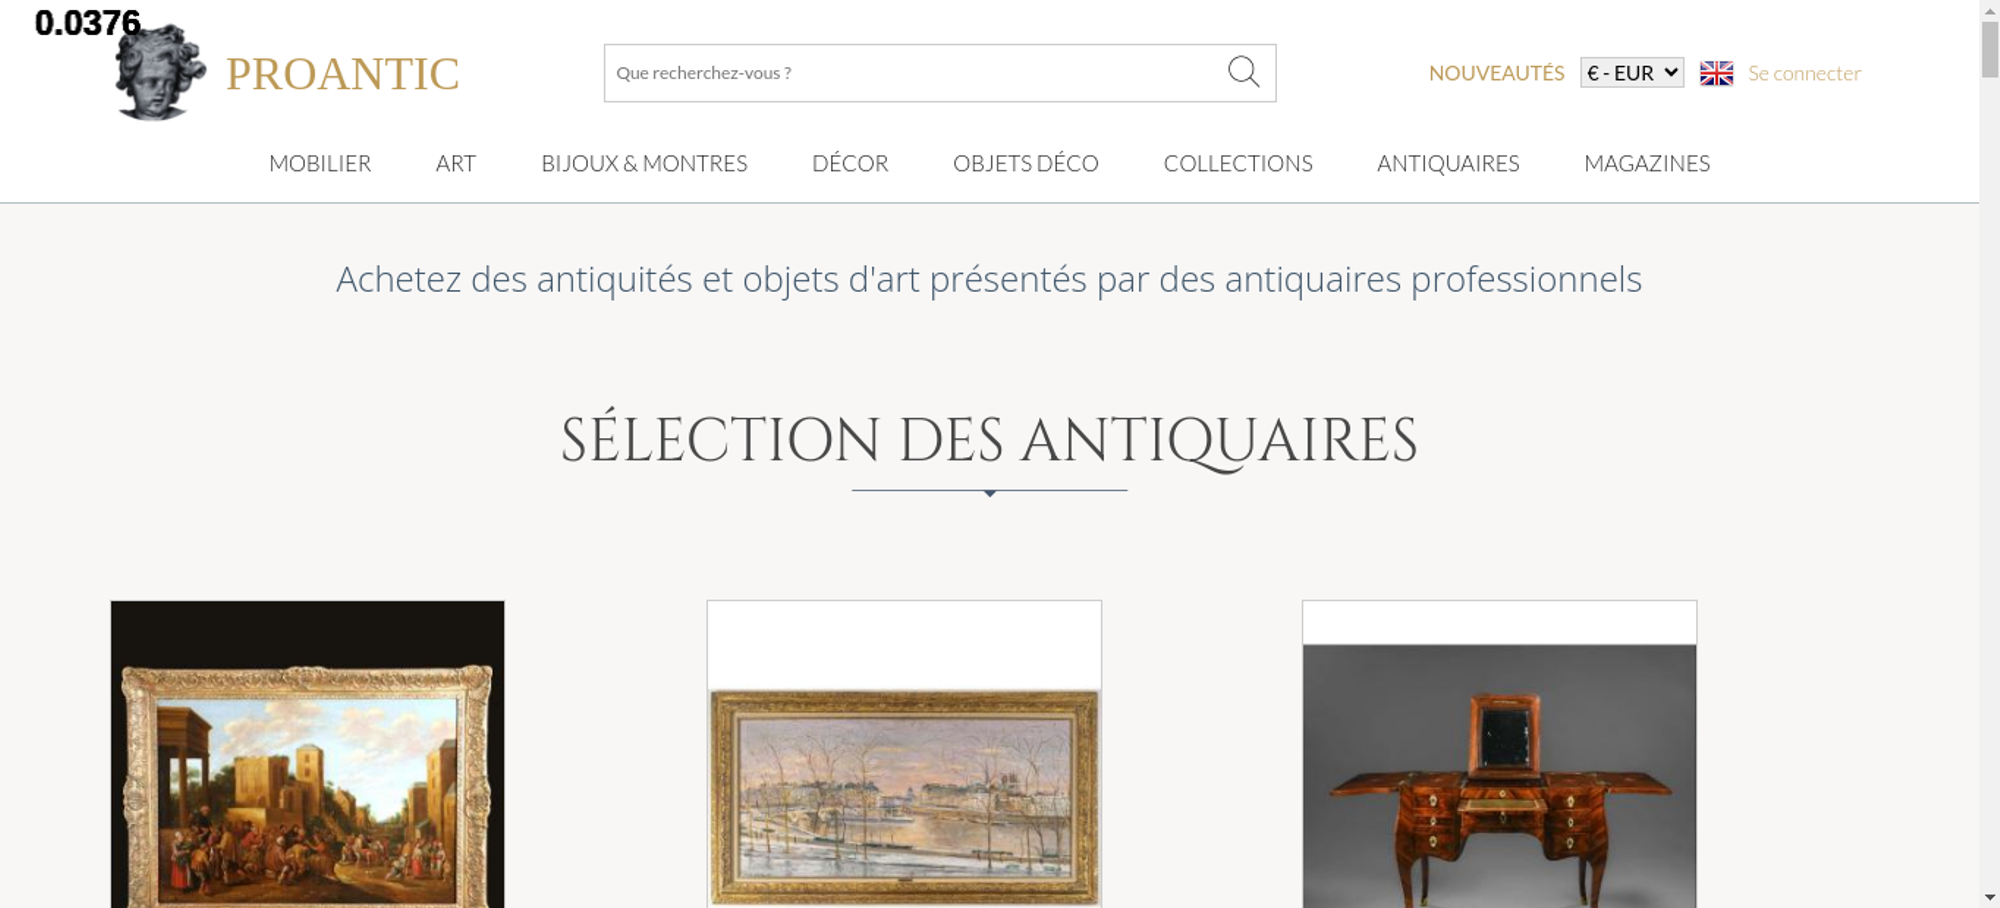Viewport: 2000px width, 908px height.
Task: Open the MAGAZINES section
Action: (x=1647, y=163)
